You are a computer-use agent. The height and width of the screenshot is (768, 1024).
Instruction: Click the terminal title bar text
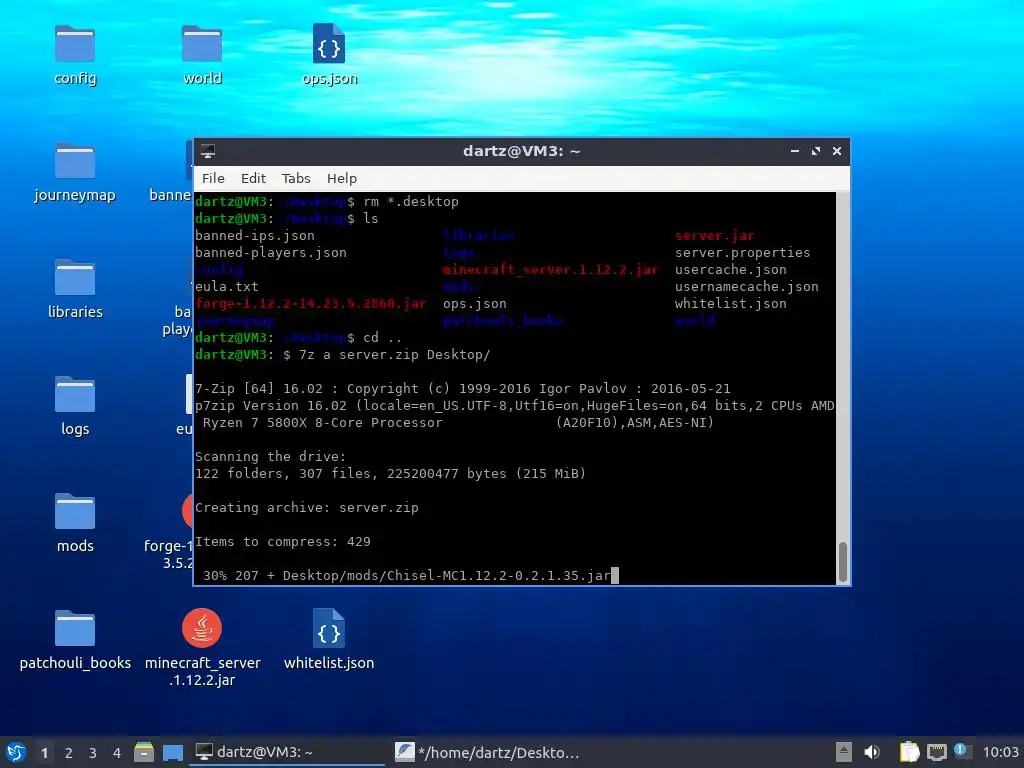(x=521, y=151)
